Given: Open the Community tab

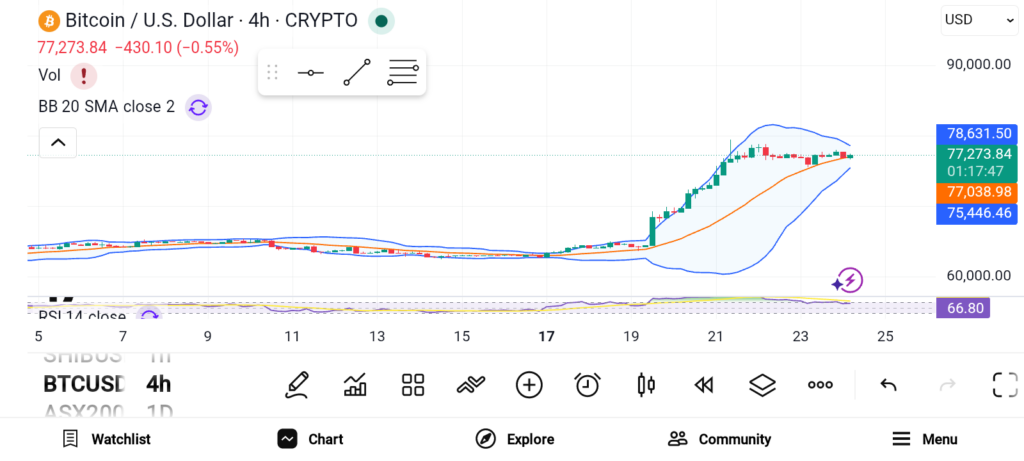Looking at the screenshot, I should 719,439.
